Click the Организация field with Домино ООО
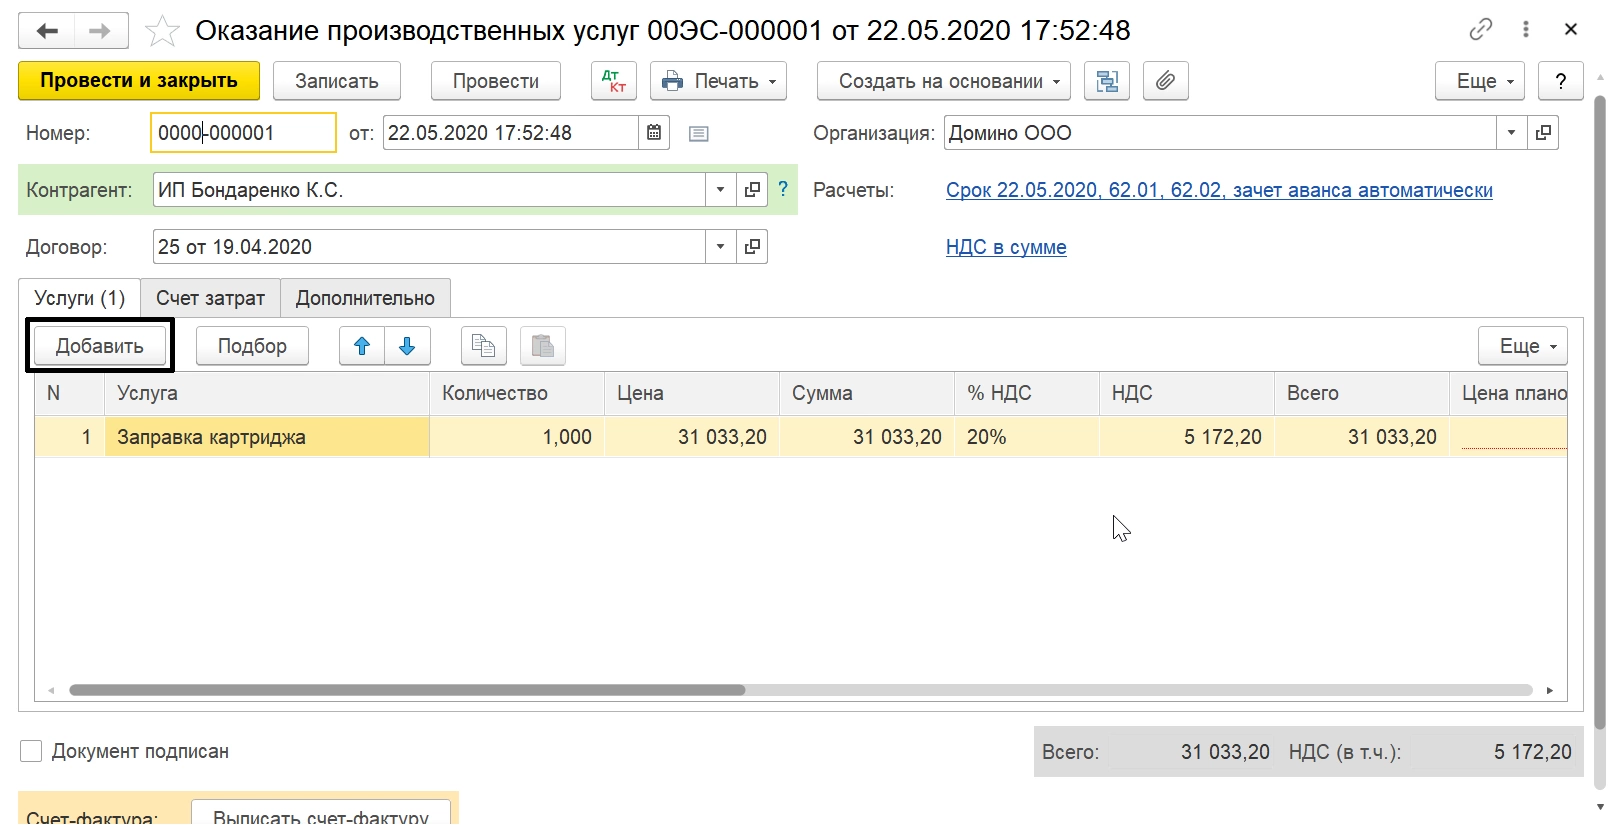1610x835 pixels. 1220,133
